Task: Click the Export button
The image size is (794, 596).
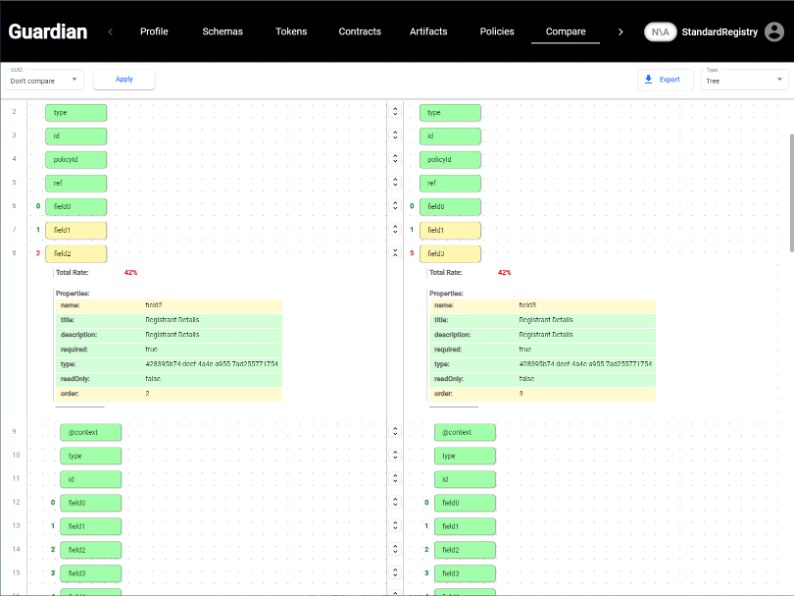Action: (x=665, y=79)
